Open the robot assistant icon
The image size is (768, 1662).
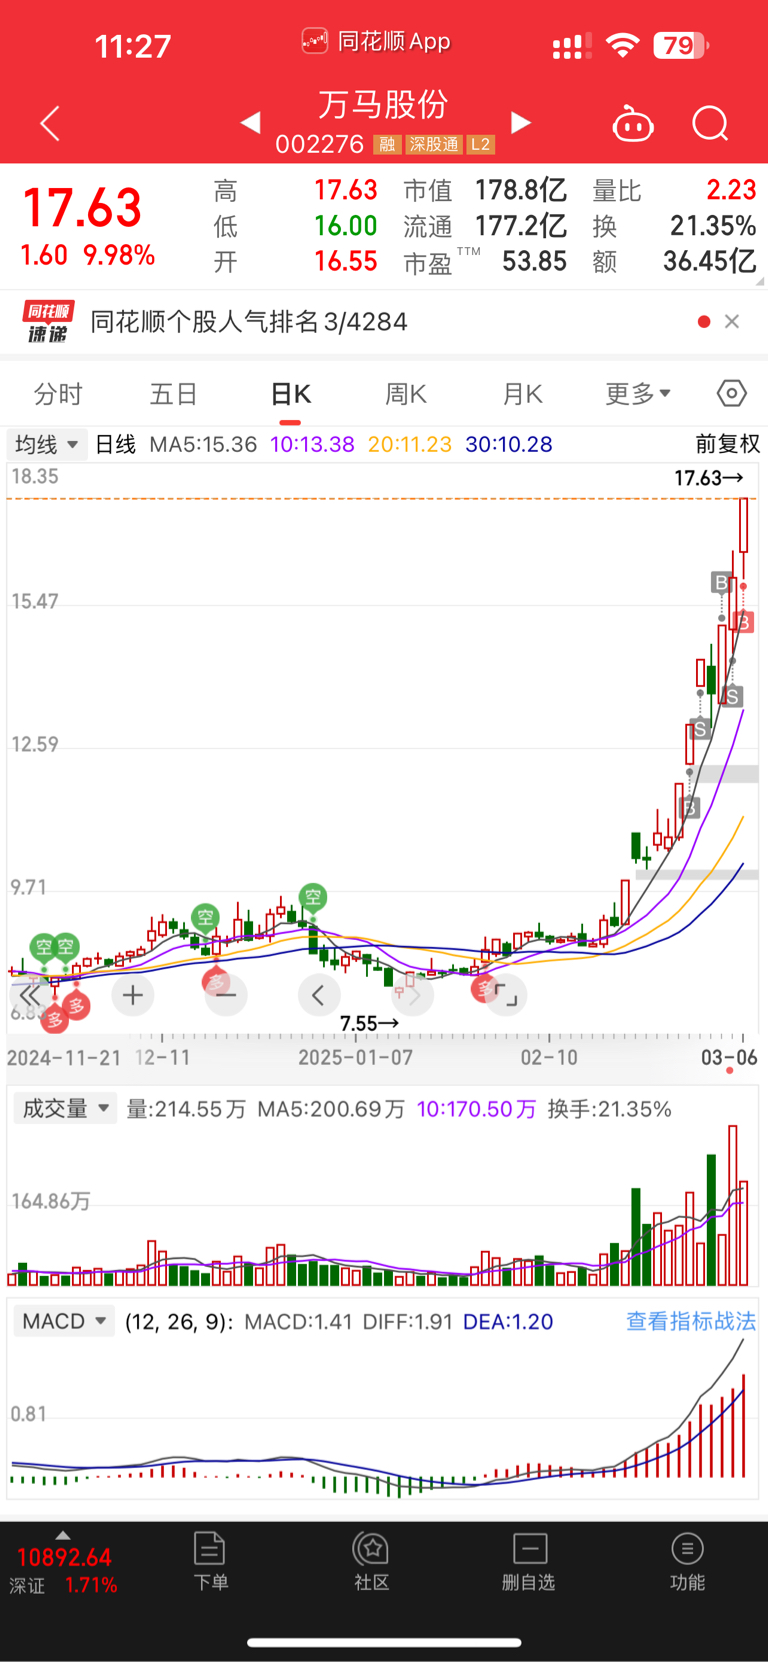click(x=633, y=124)
